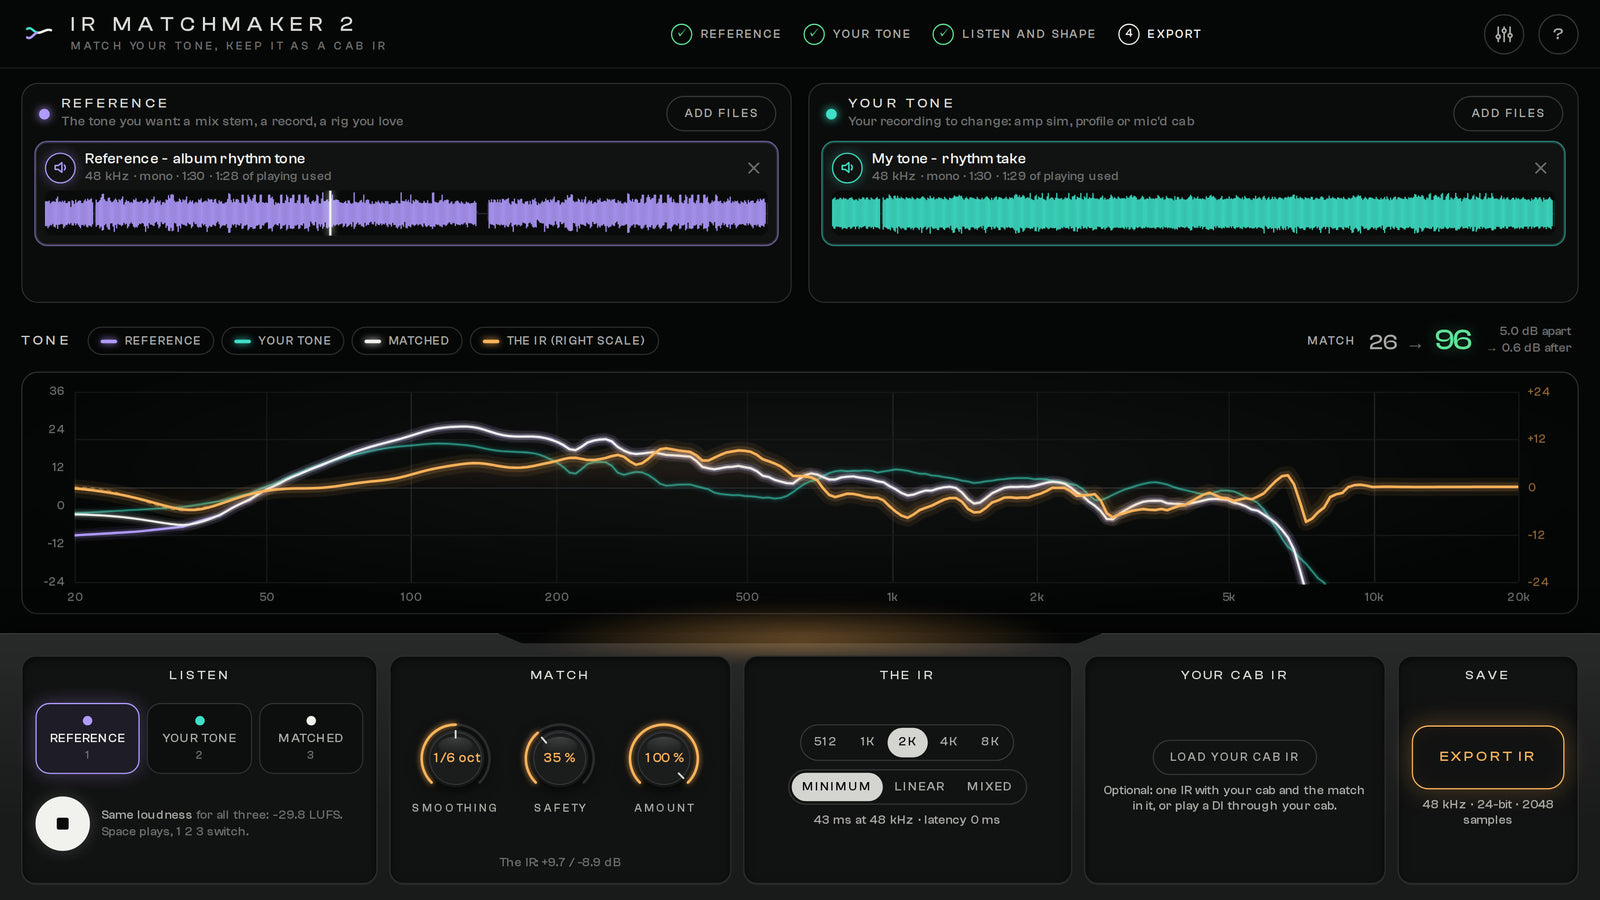Screen dimensions: 1600x900
Task: Add files to the Your Tone panel
Action: click(x=1508, y=113)
